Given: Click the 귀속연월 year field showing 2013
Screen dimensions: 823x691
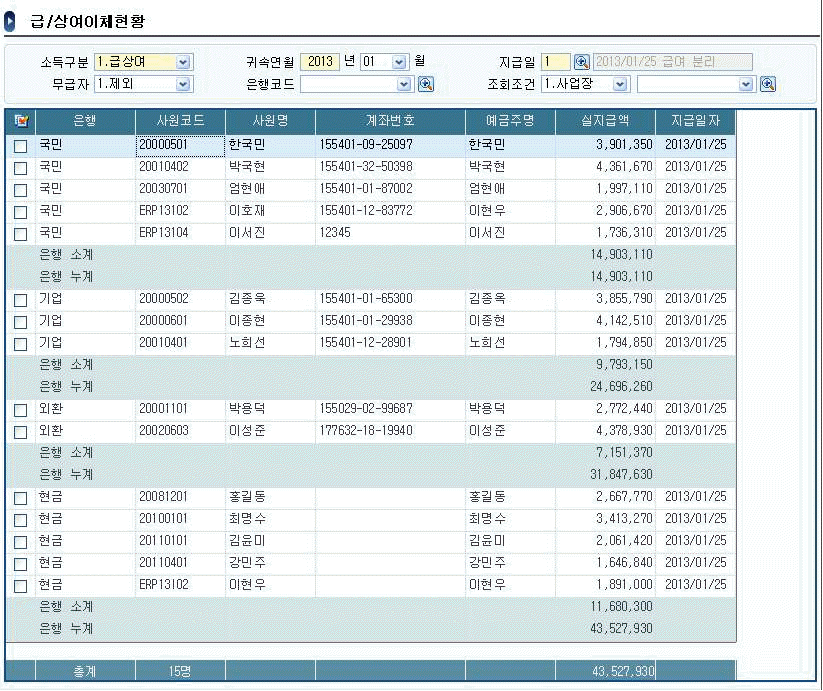Looking at the screenshot, I should click(320, 62).
